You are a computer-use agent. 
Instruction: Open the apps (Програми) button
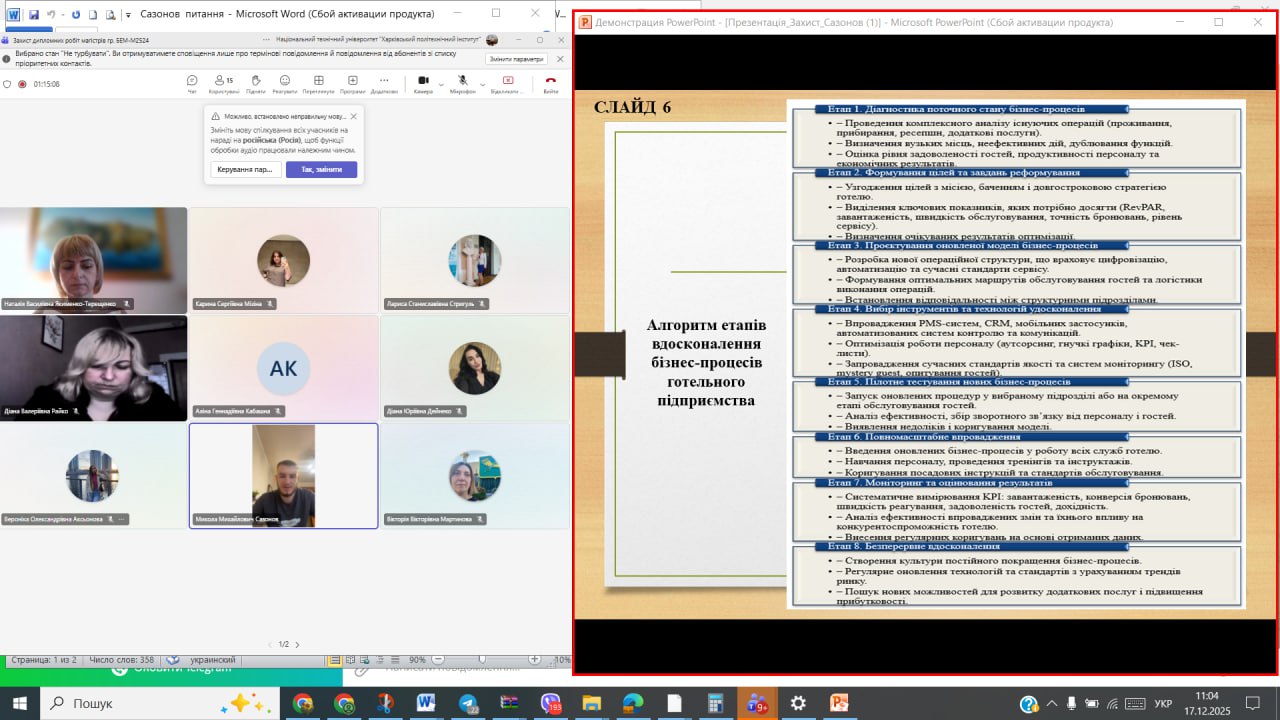352,82
